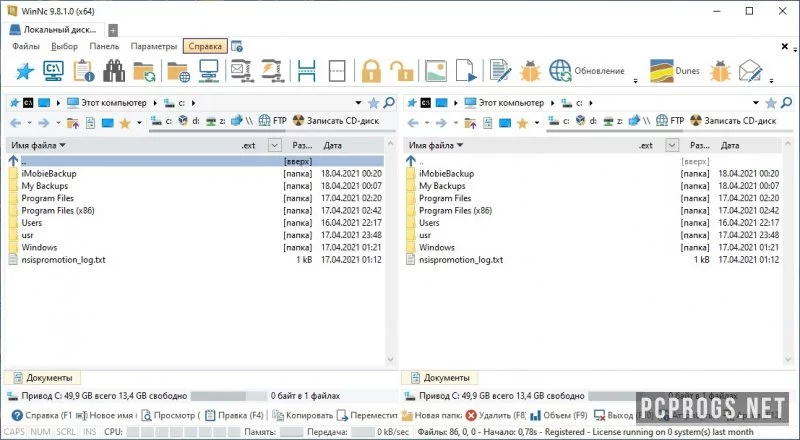Click the document play icon
The image size is (800, 440).
[x=466, y=71]
